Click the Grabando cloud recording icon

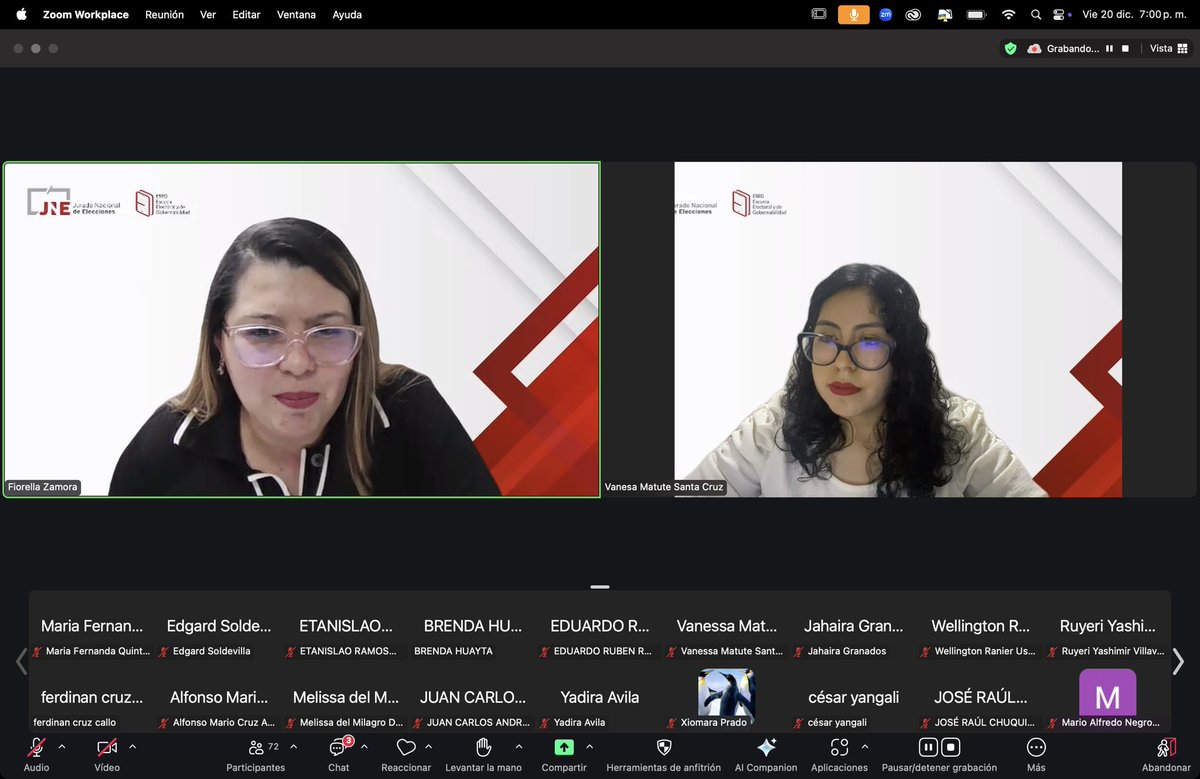point(1034,48)
